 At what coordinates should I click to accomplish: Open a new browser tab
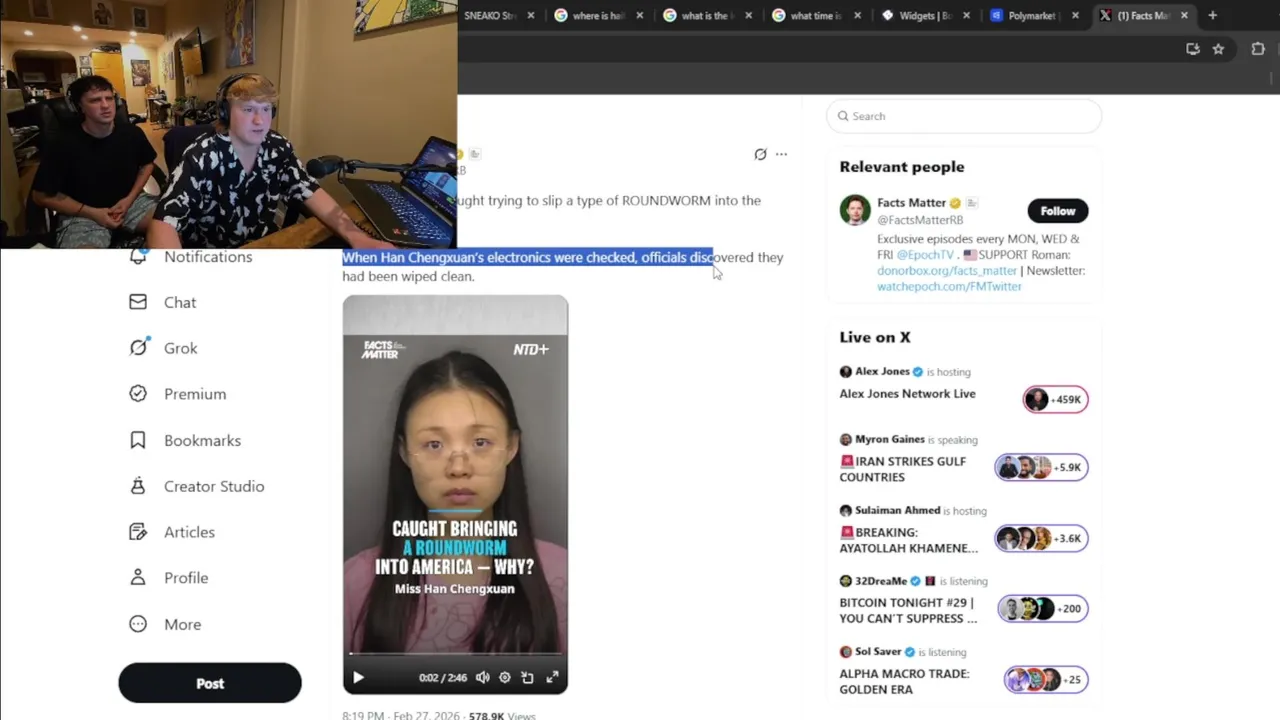(x=1212, y=15)
